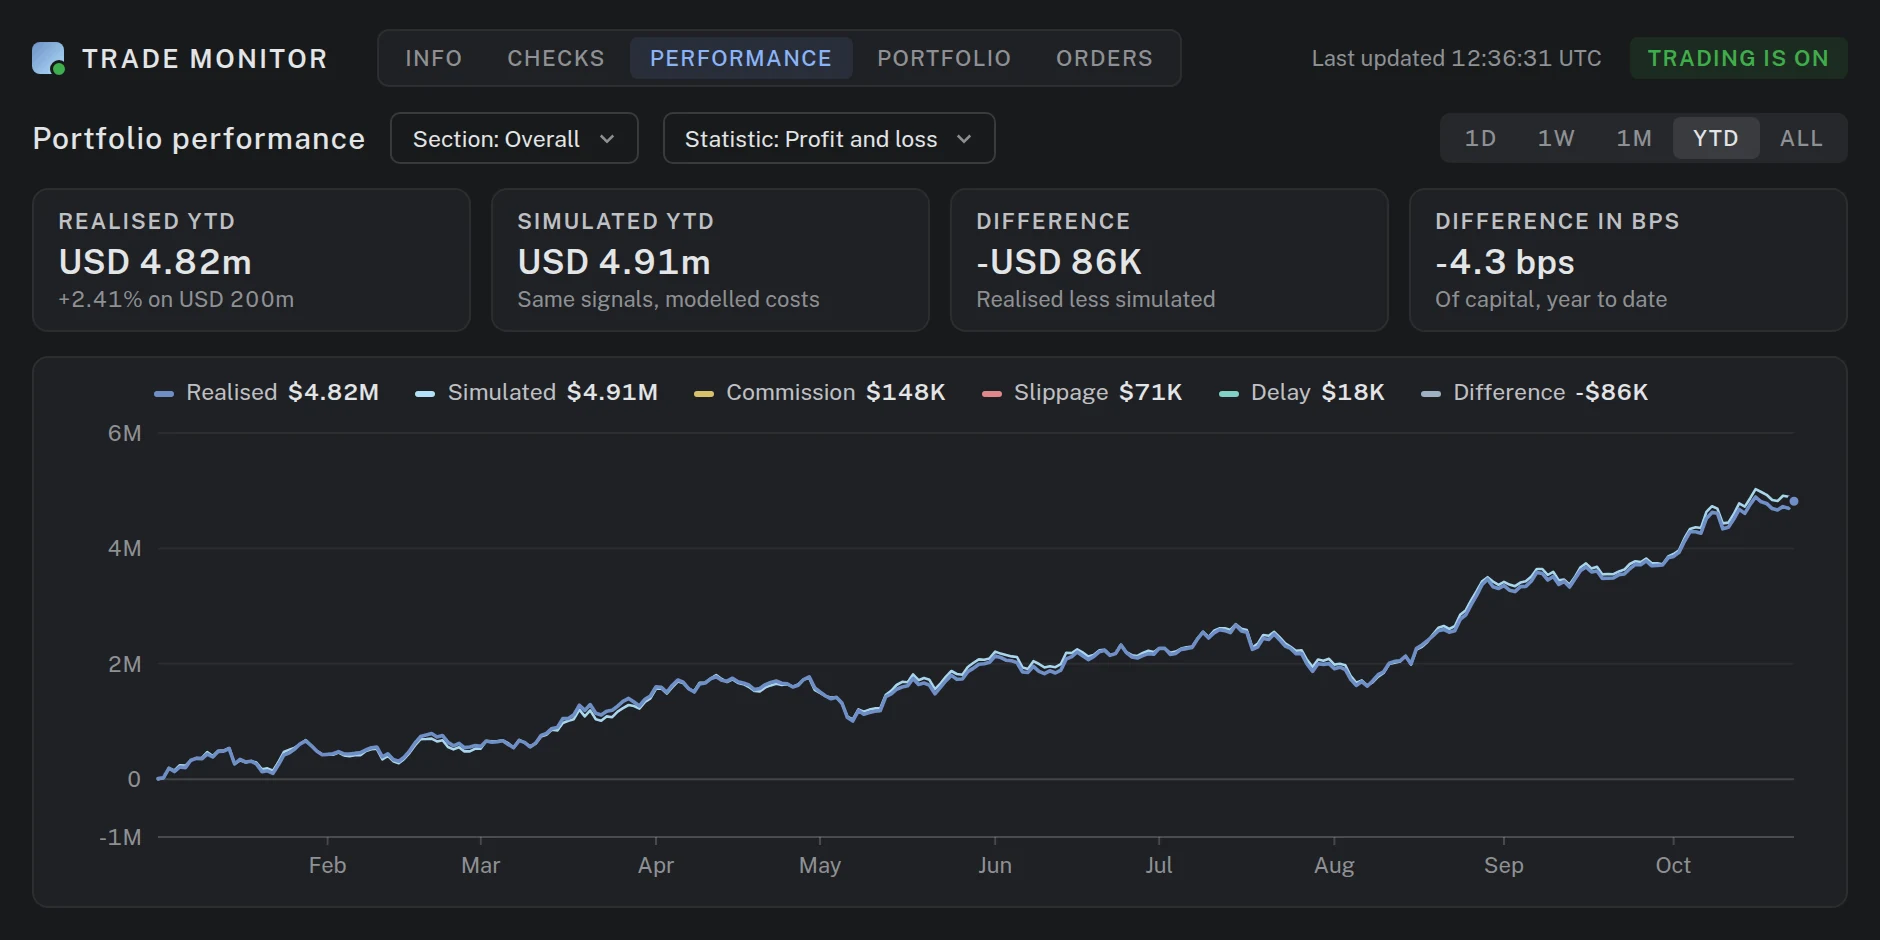The width and height of the screenshot is (1880, 940).
Task: Click the Portfolio performance heading
Action: (199, 138)
